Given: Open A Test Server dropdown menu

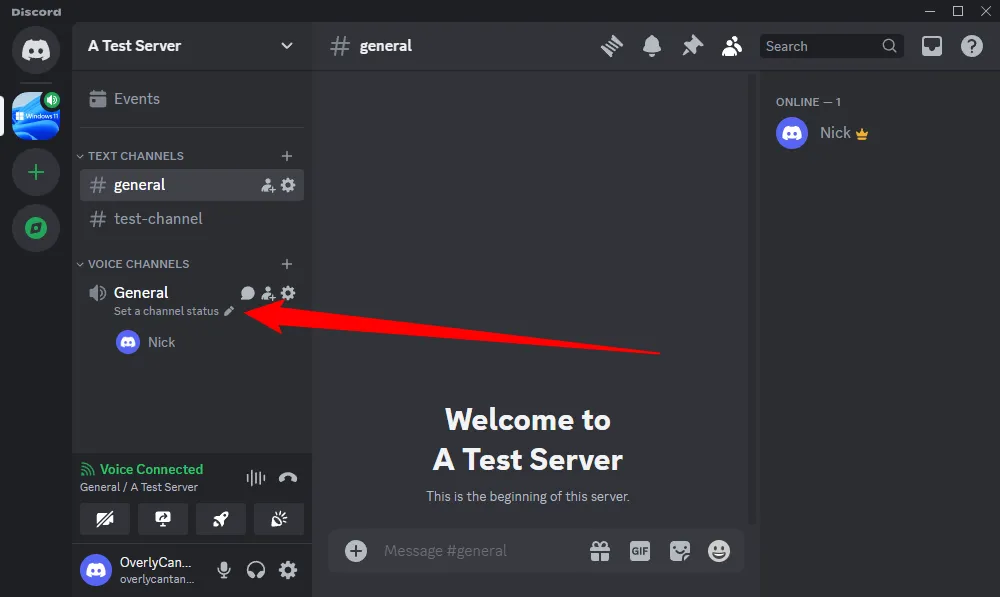Looking at the screenshot, I should point(192,46).
